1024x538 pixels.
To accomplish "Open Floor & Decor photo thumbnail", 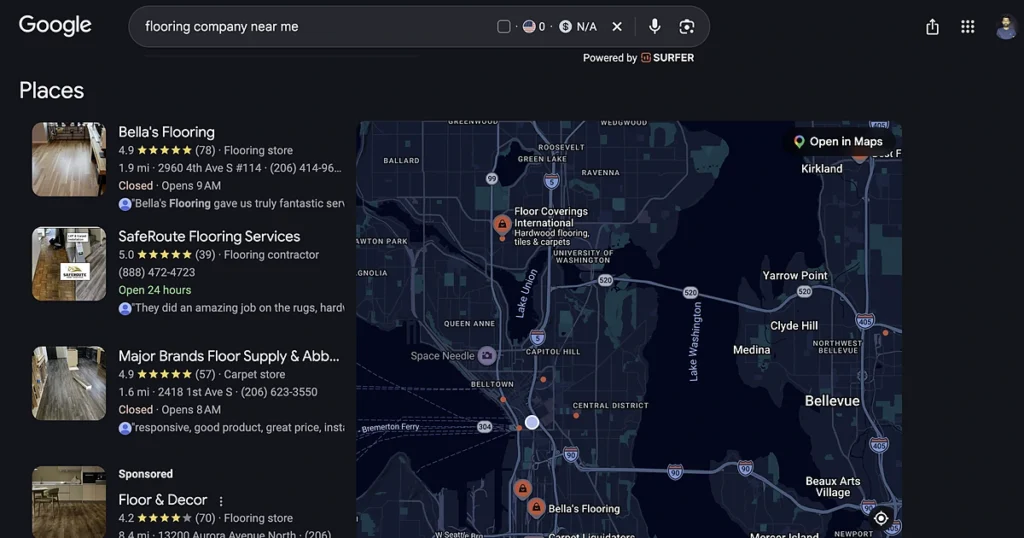I will (69, 501).
